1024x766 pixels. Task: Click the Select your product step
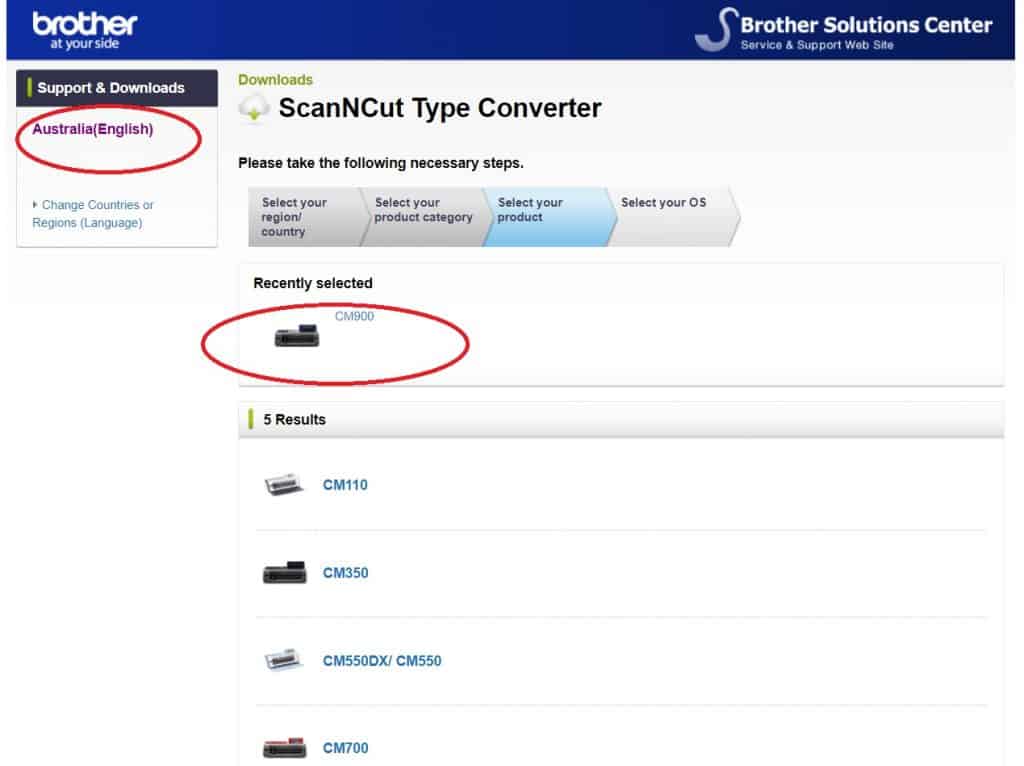[x=548, y=217]
